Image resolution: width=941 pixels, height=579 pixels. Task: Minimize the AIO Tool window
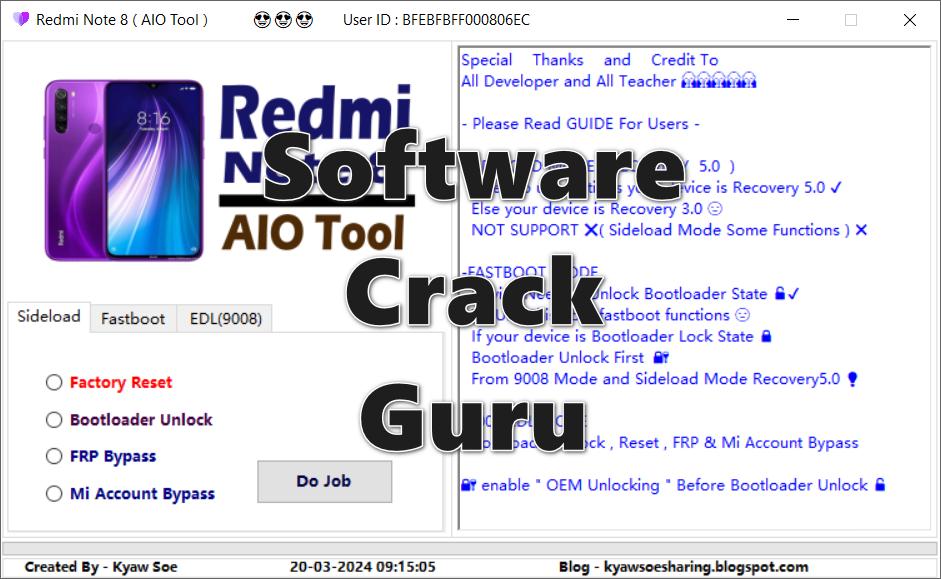[x=793, y=20]
